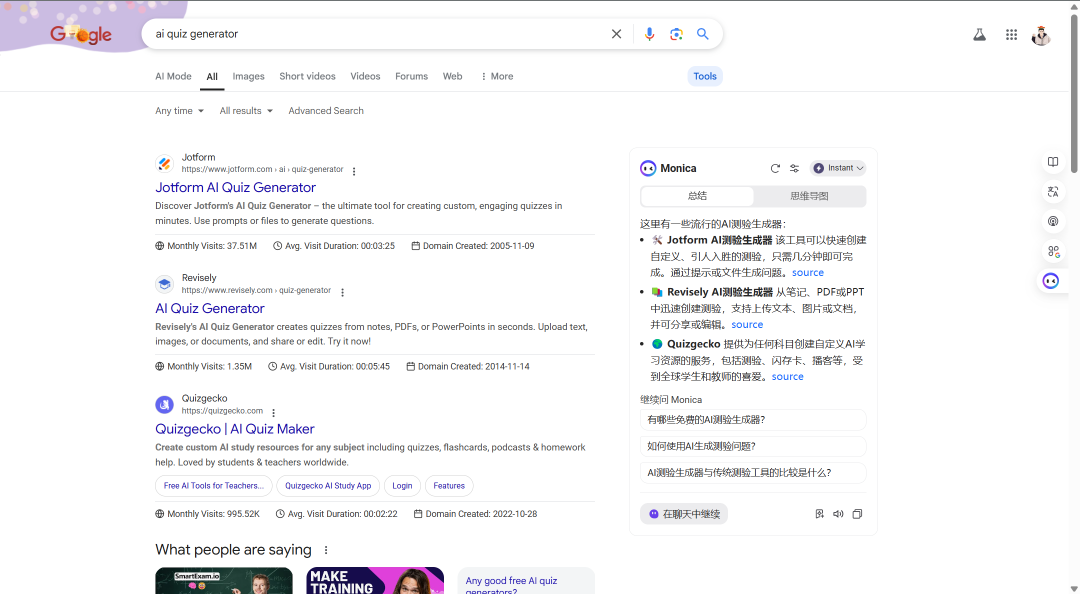Ask Monica 有哪些免费的AI测验生成器?
This screenshot has height=594, width=1080.
coord(753,420)
